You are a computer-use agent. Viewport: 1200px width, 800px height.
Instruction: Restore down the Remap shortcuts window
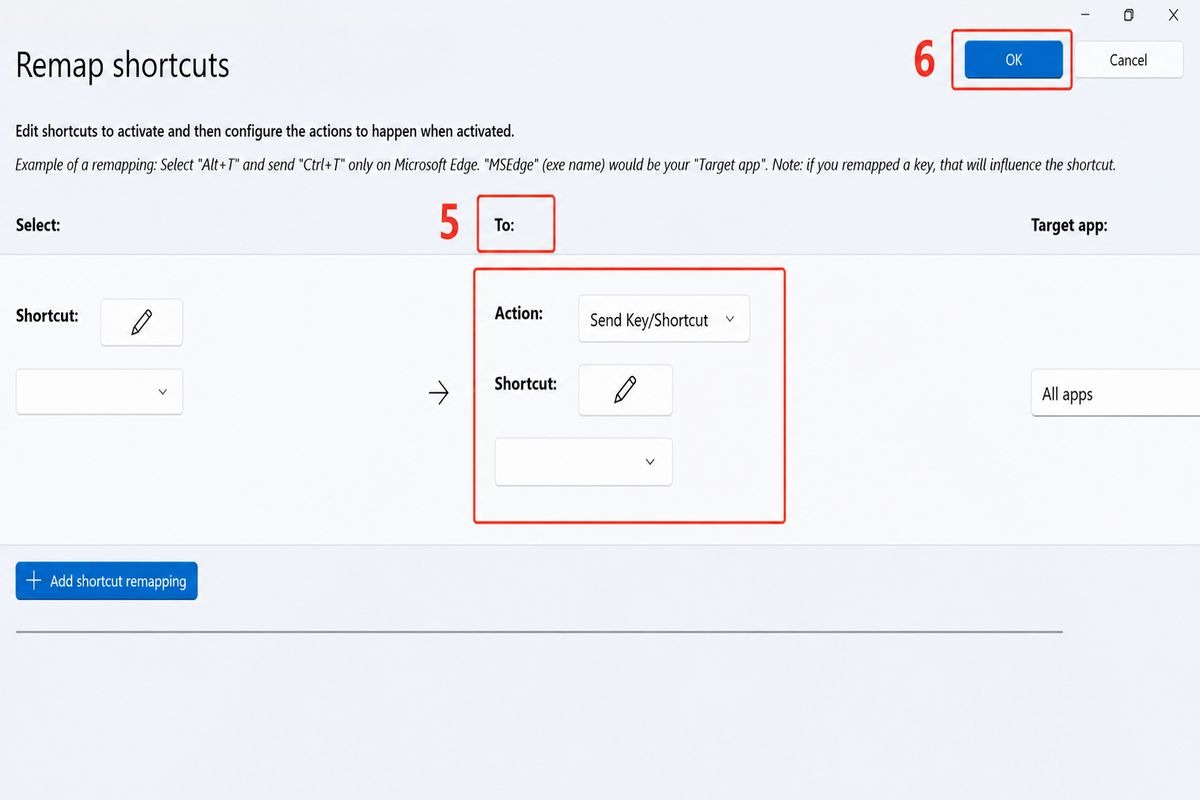(x=1128, y=14)
